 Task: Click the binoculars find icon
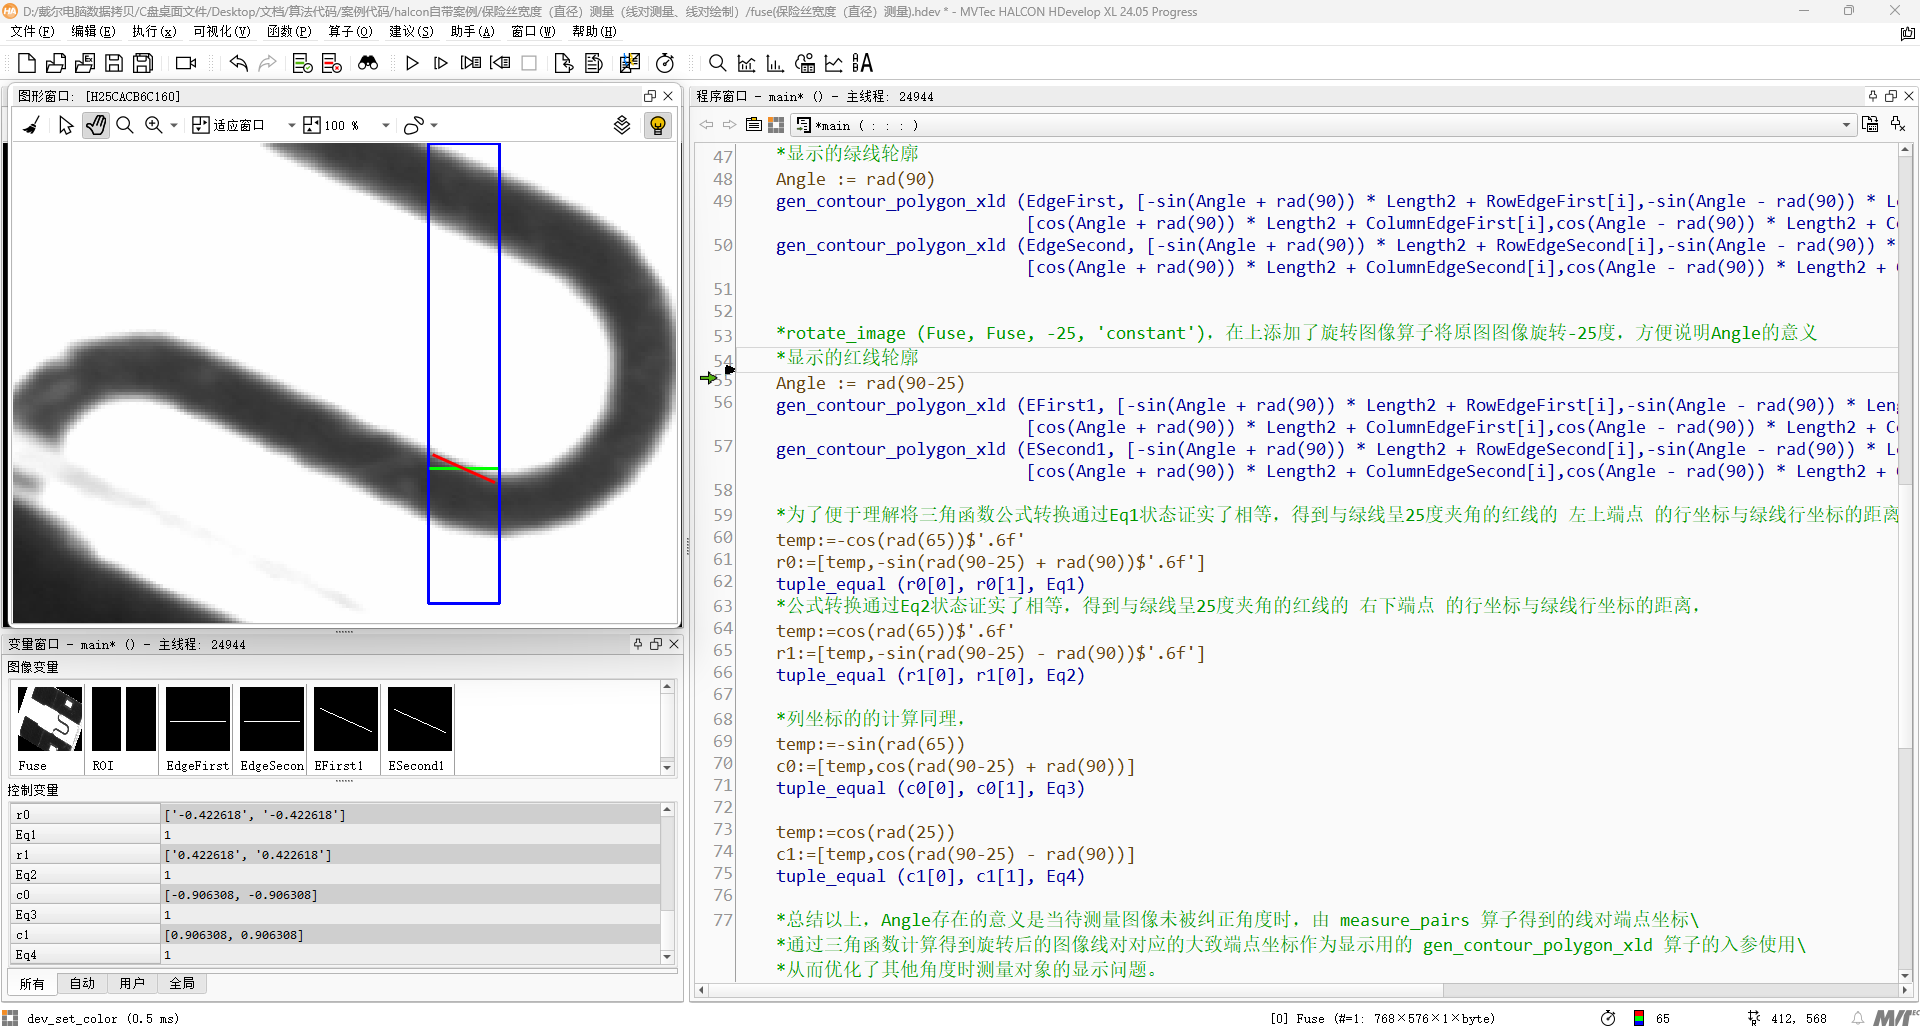point(368,63)
